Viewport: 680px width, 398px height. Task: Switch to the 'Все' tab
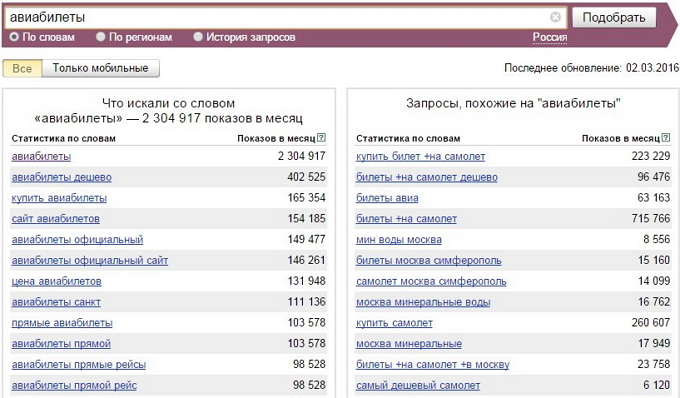point(22,69)
